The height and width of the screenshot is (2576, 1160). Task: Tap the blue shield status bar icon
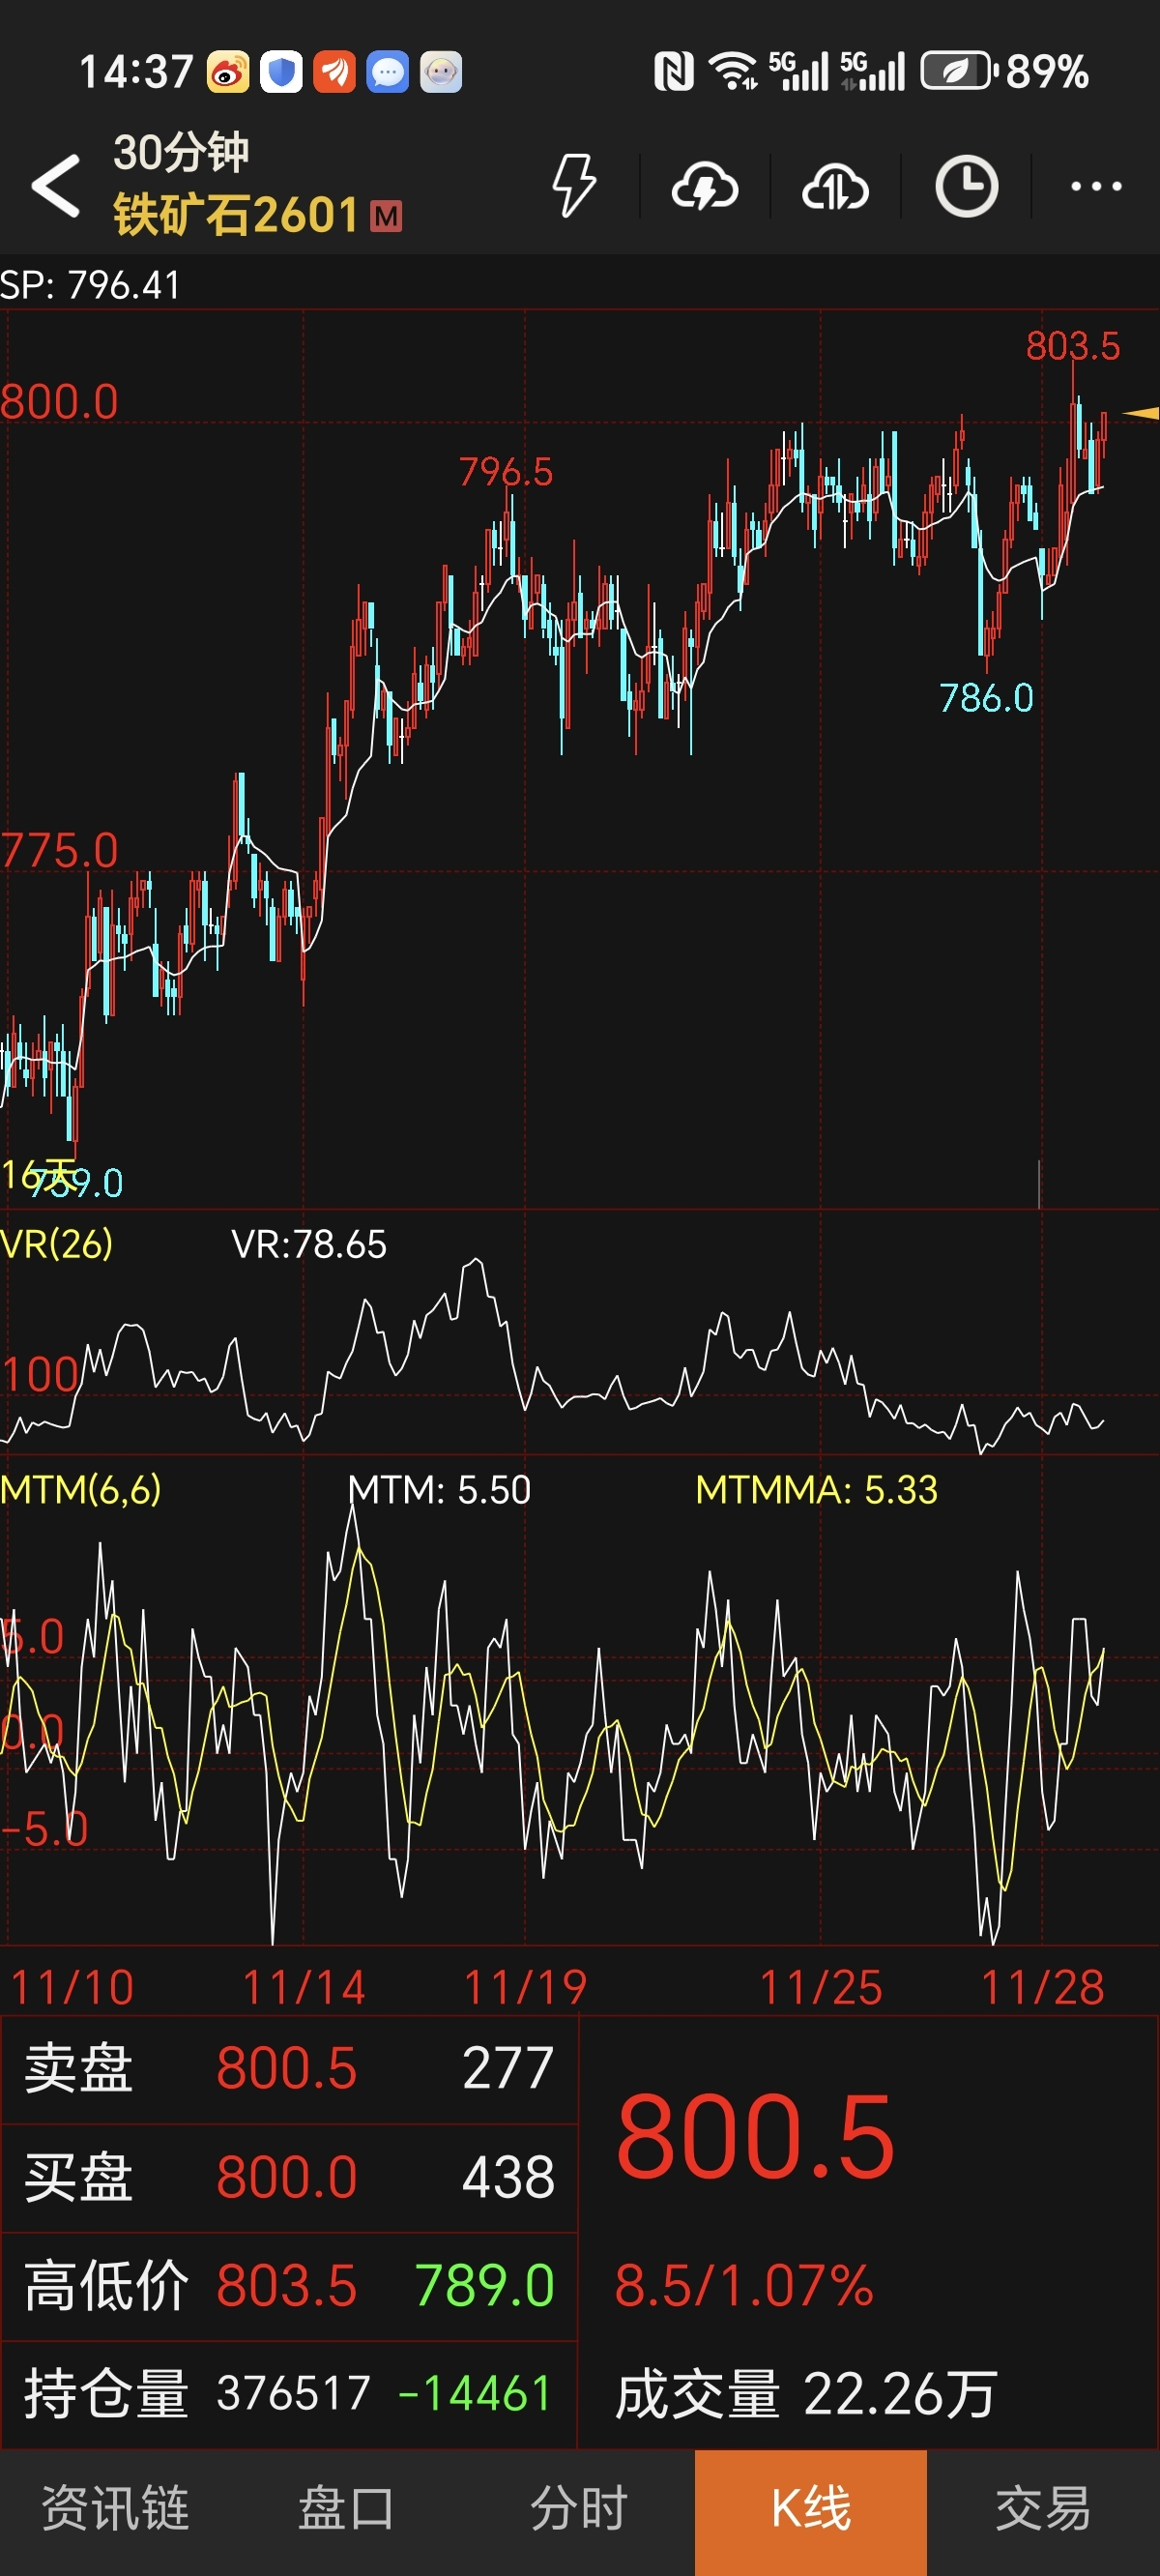tap(281, 72)
